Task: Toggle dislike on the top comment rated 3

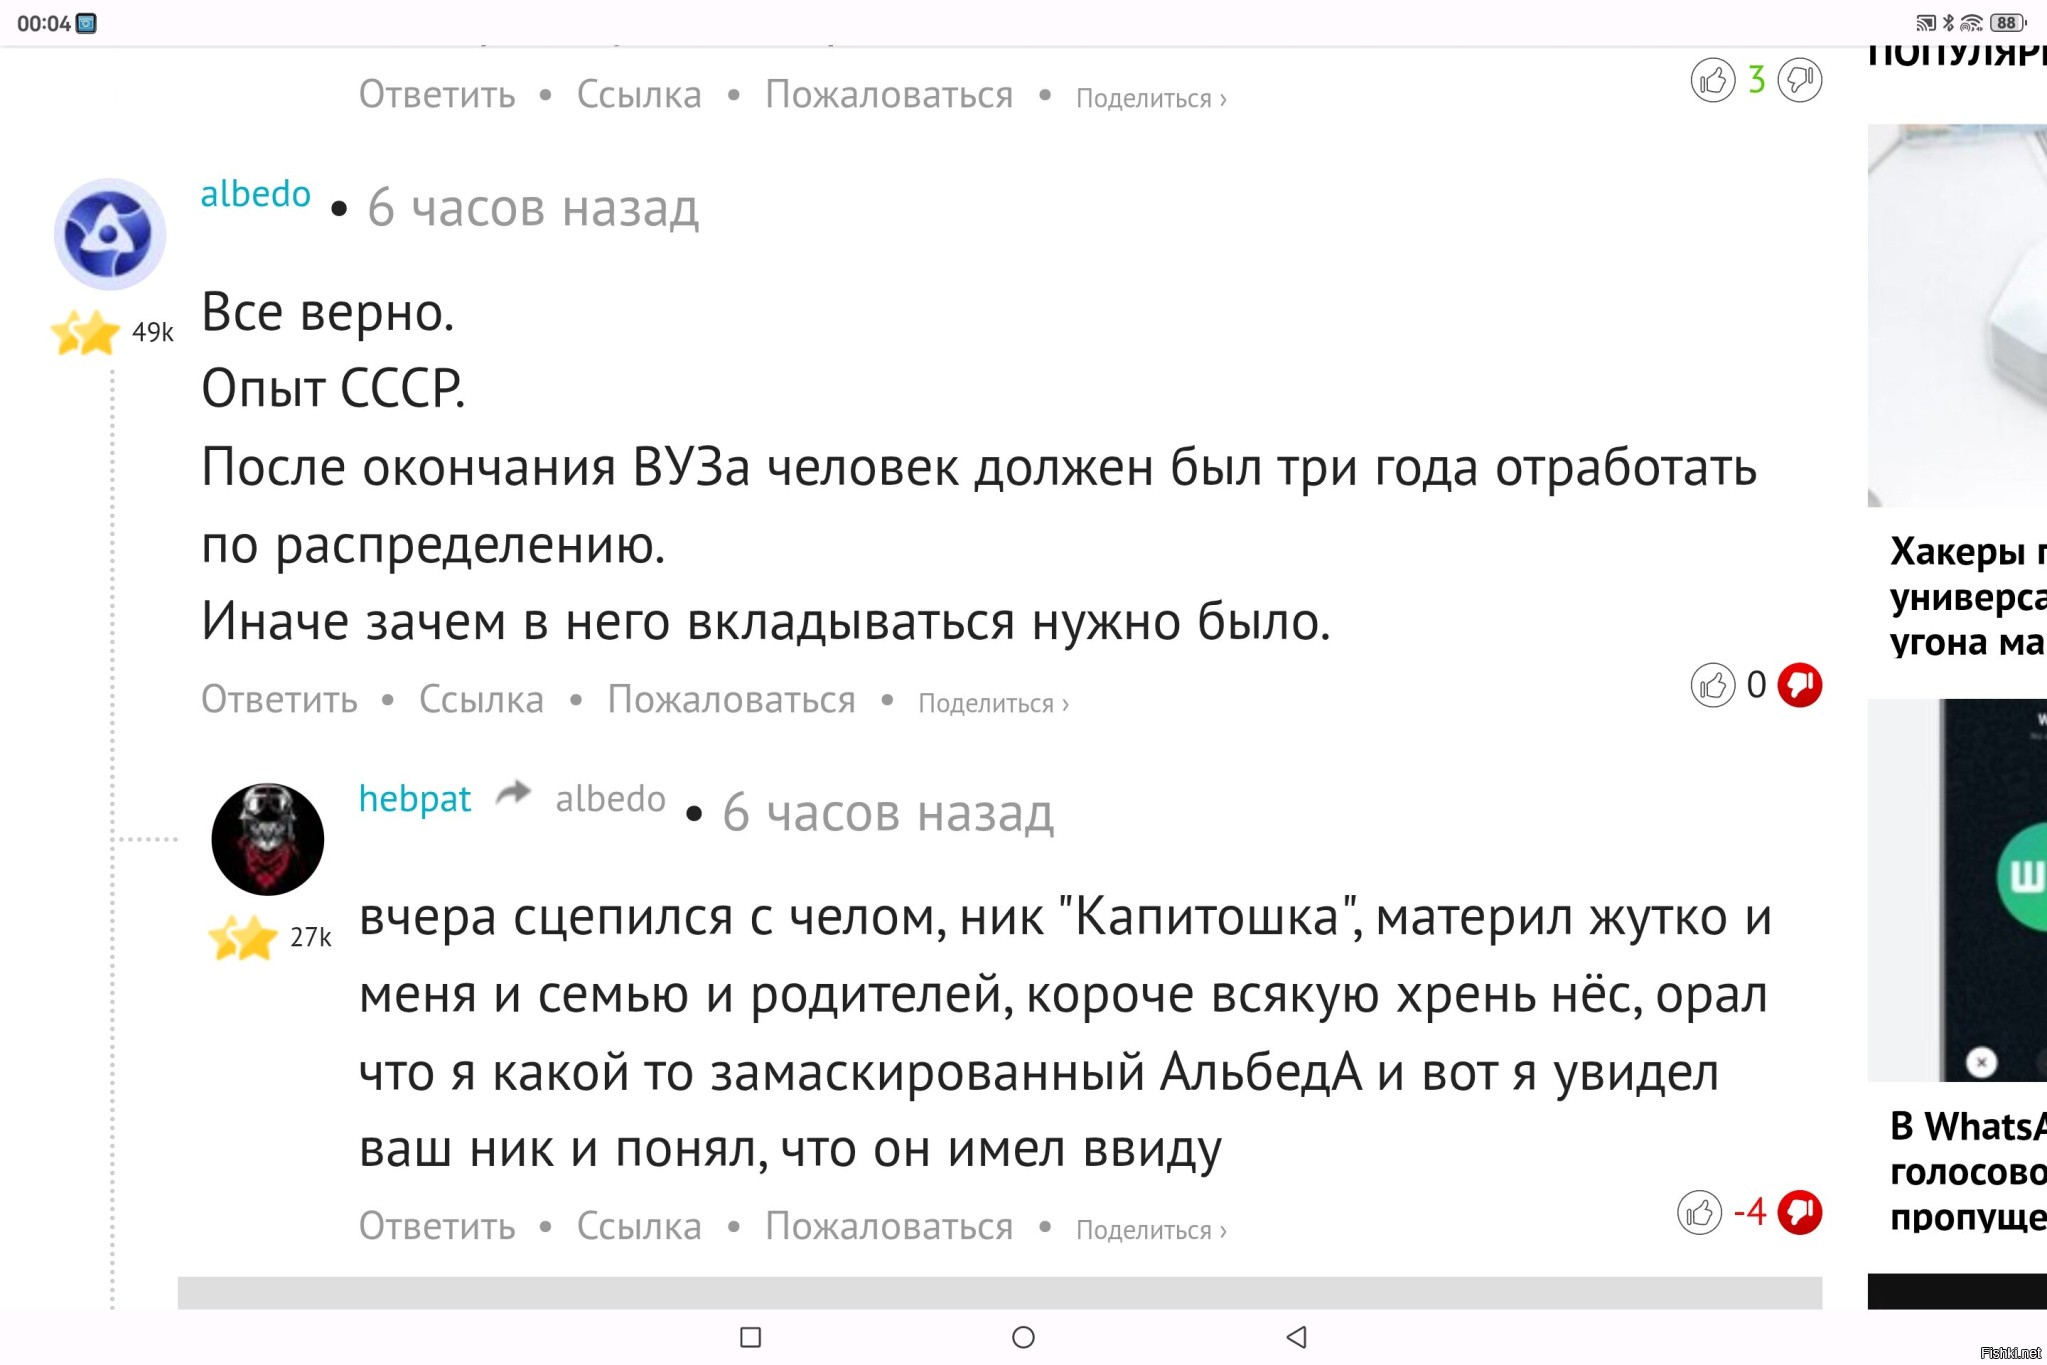Action: [1800, 80]
